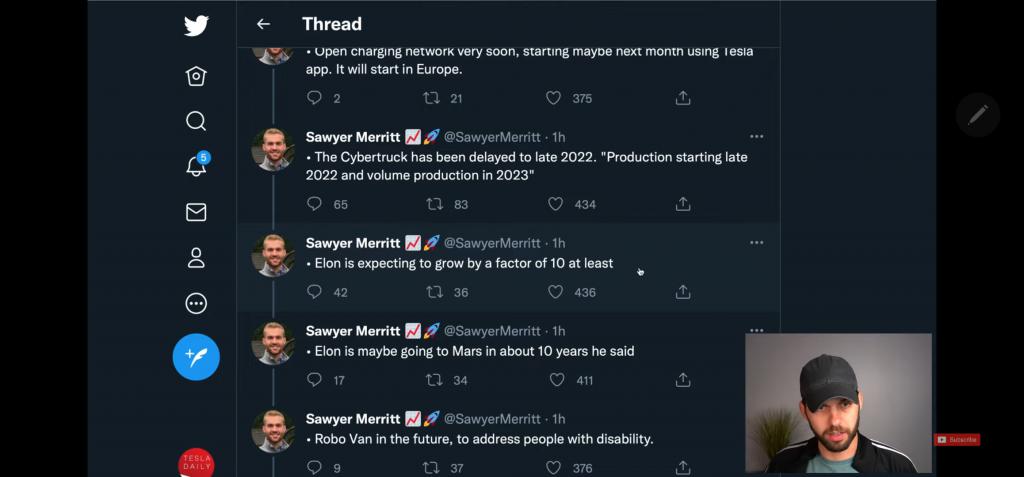1024x477 pixels.
Task: Open more options on Mars tweet
Action: click(x=756, y=330)
